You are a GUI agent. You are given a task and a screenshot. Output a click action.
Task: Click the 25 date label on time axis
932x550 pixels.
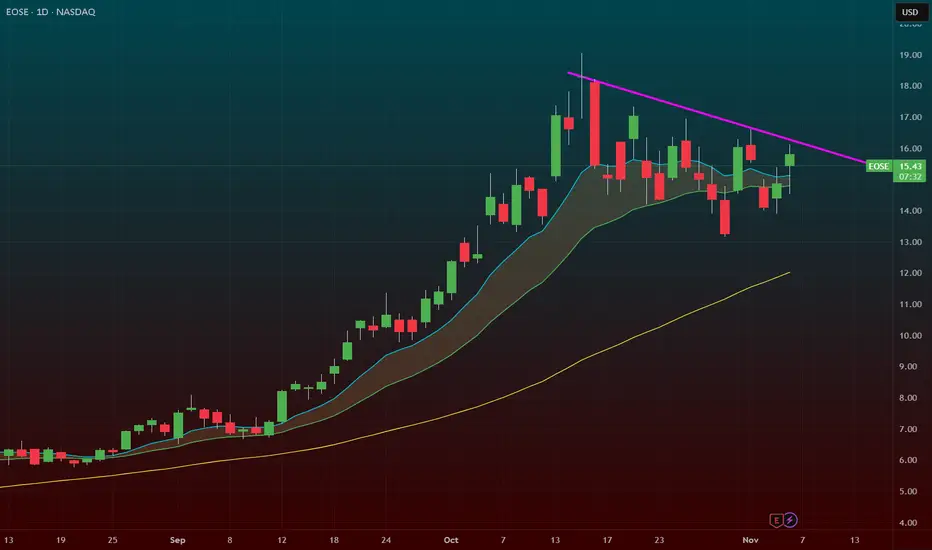(x=112, y=540)
